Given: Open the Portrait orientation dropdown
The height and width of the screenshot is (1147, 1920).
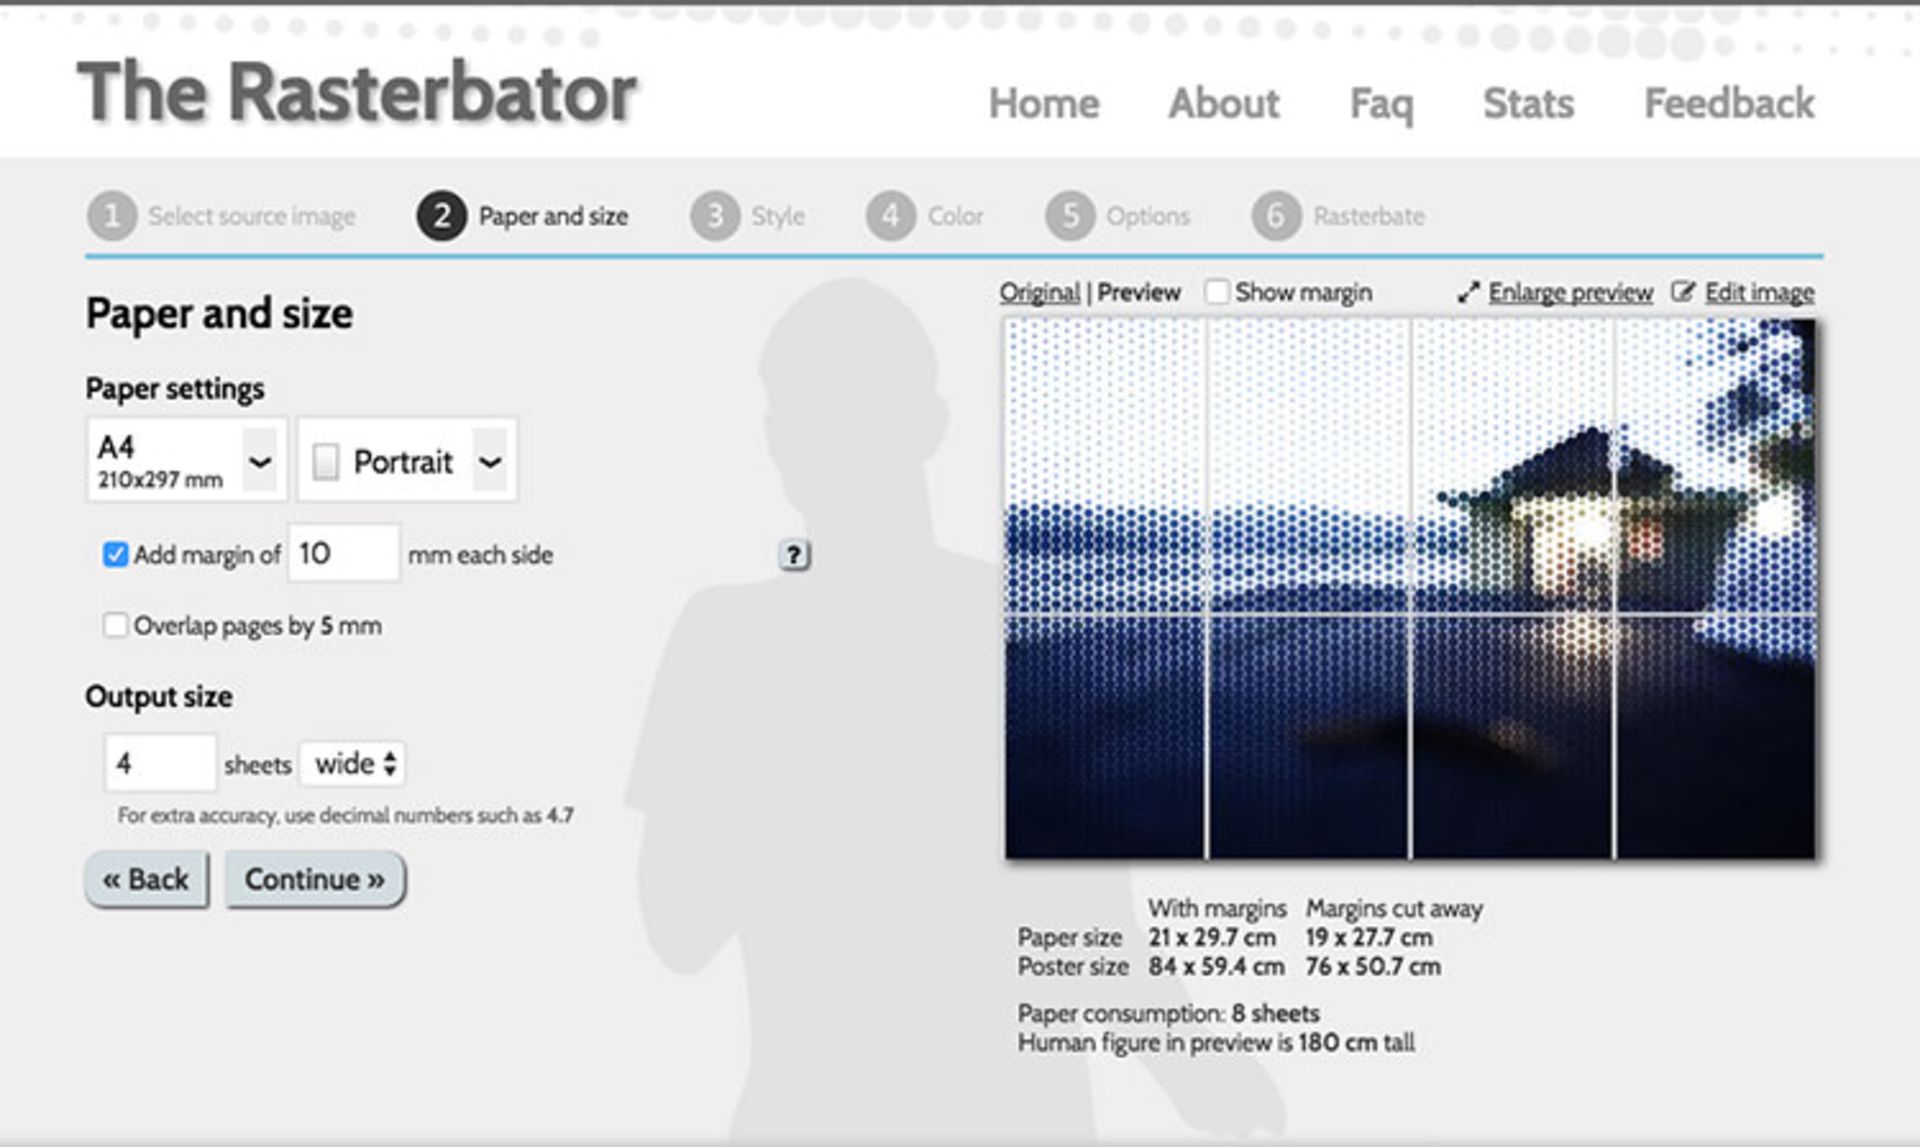Looking at the screenshot, I should coord(408,460).
